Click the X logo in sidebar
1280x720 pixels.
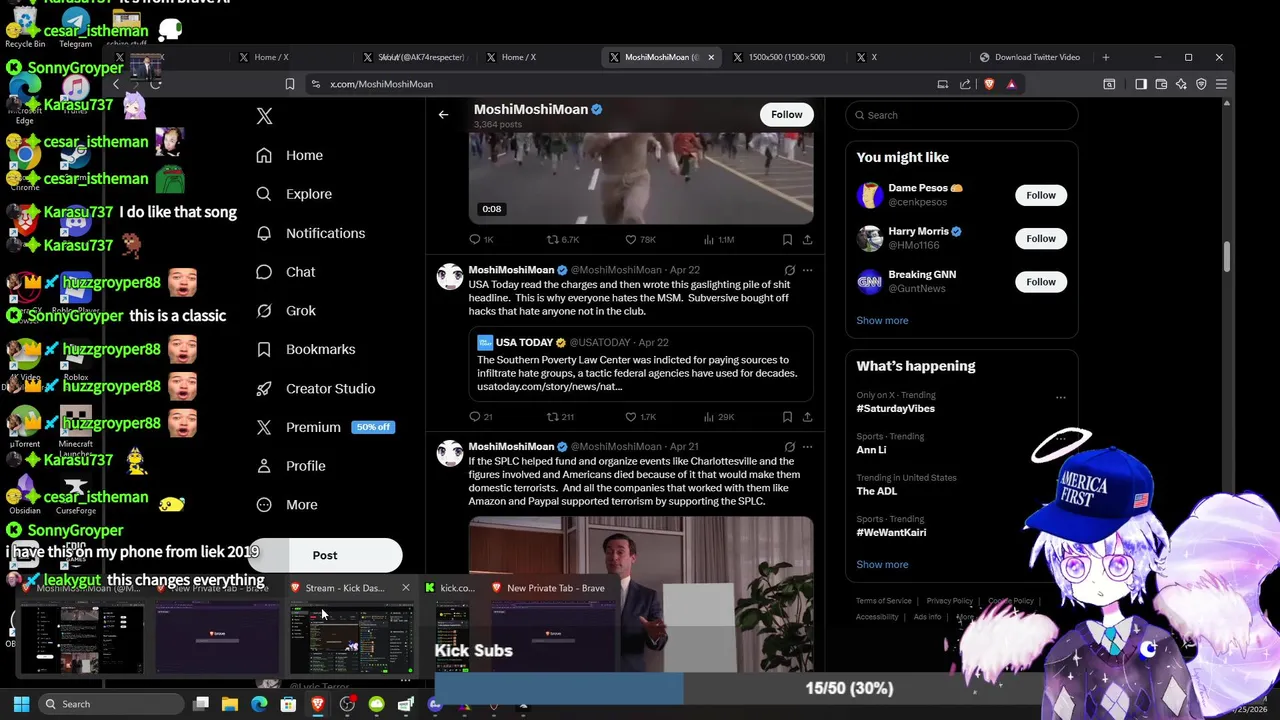(264, 116)
